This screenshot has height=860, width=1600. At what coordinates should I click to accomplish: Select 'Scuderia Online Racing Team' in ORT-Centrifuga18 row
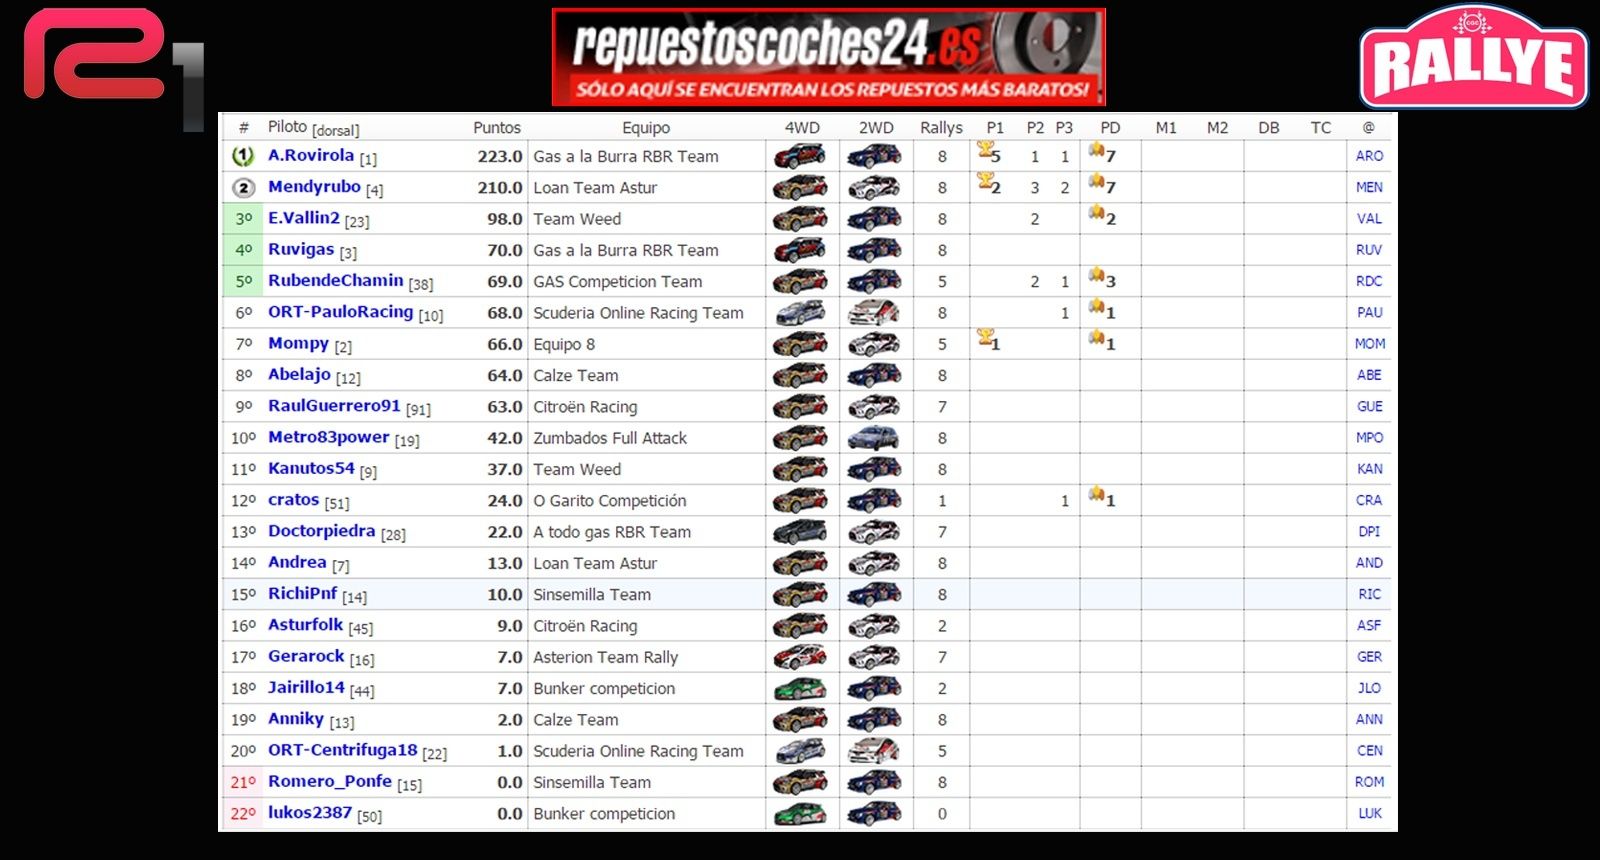click(638, 751)
